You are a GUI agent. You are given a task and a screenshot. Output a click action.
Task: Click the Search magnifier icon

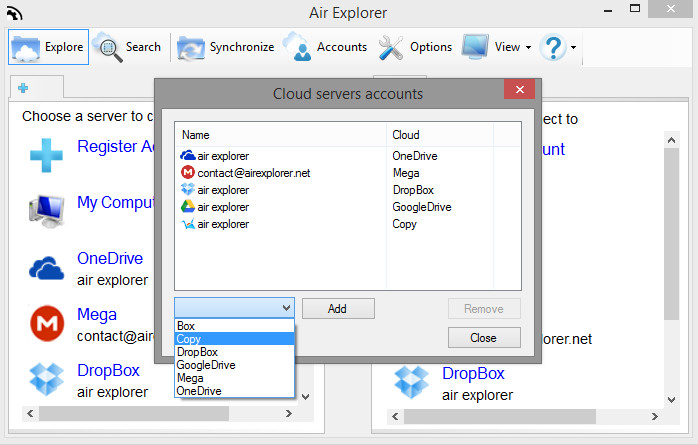pyautogui.click(x=107, y=46)
